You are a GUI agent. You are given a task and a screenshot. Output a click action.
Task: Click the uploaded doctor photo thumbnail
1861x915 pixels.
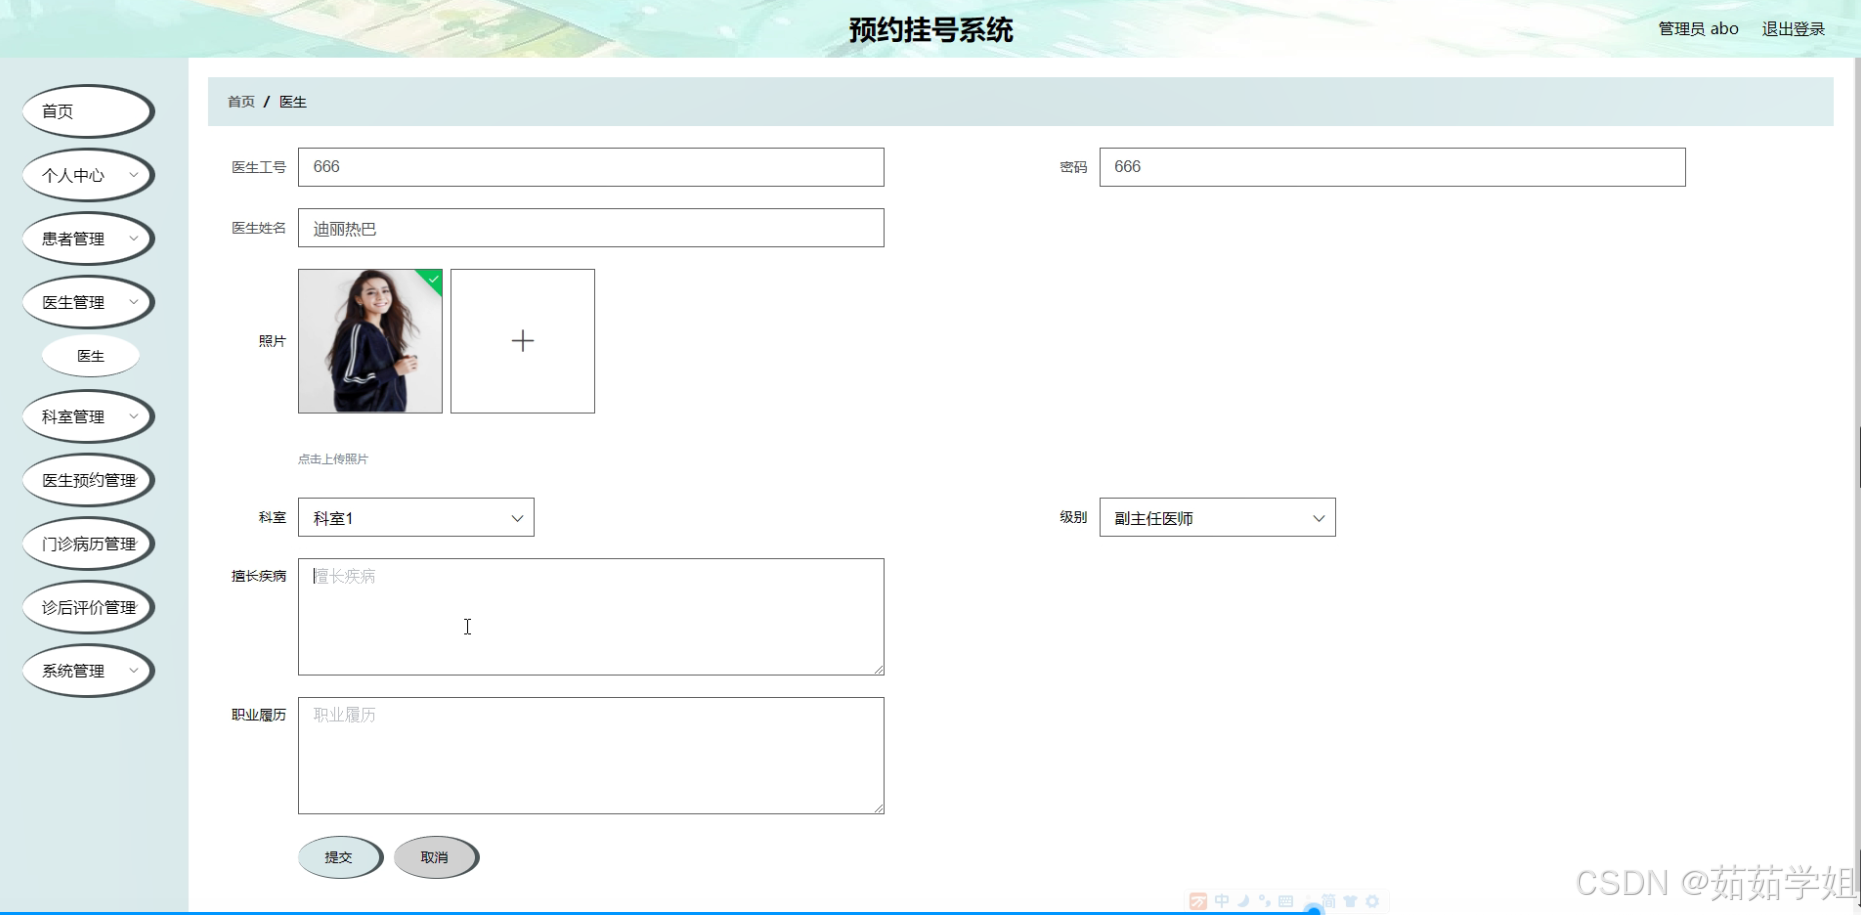(370, 341)
